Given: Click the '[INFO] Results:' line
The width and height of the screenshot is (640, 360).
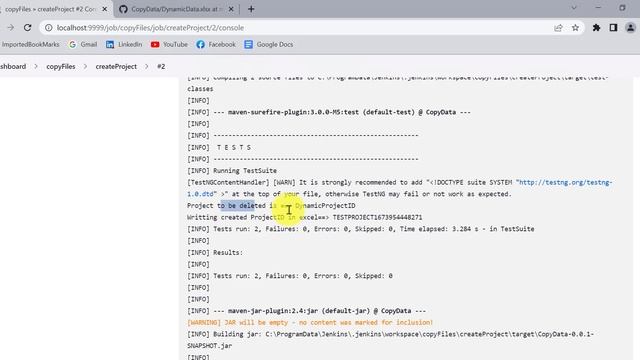Looking at the screenshot, I should tap(215, 253).
